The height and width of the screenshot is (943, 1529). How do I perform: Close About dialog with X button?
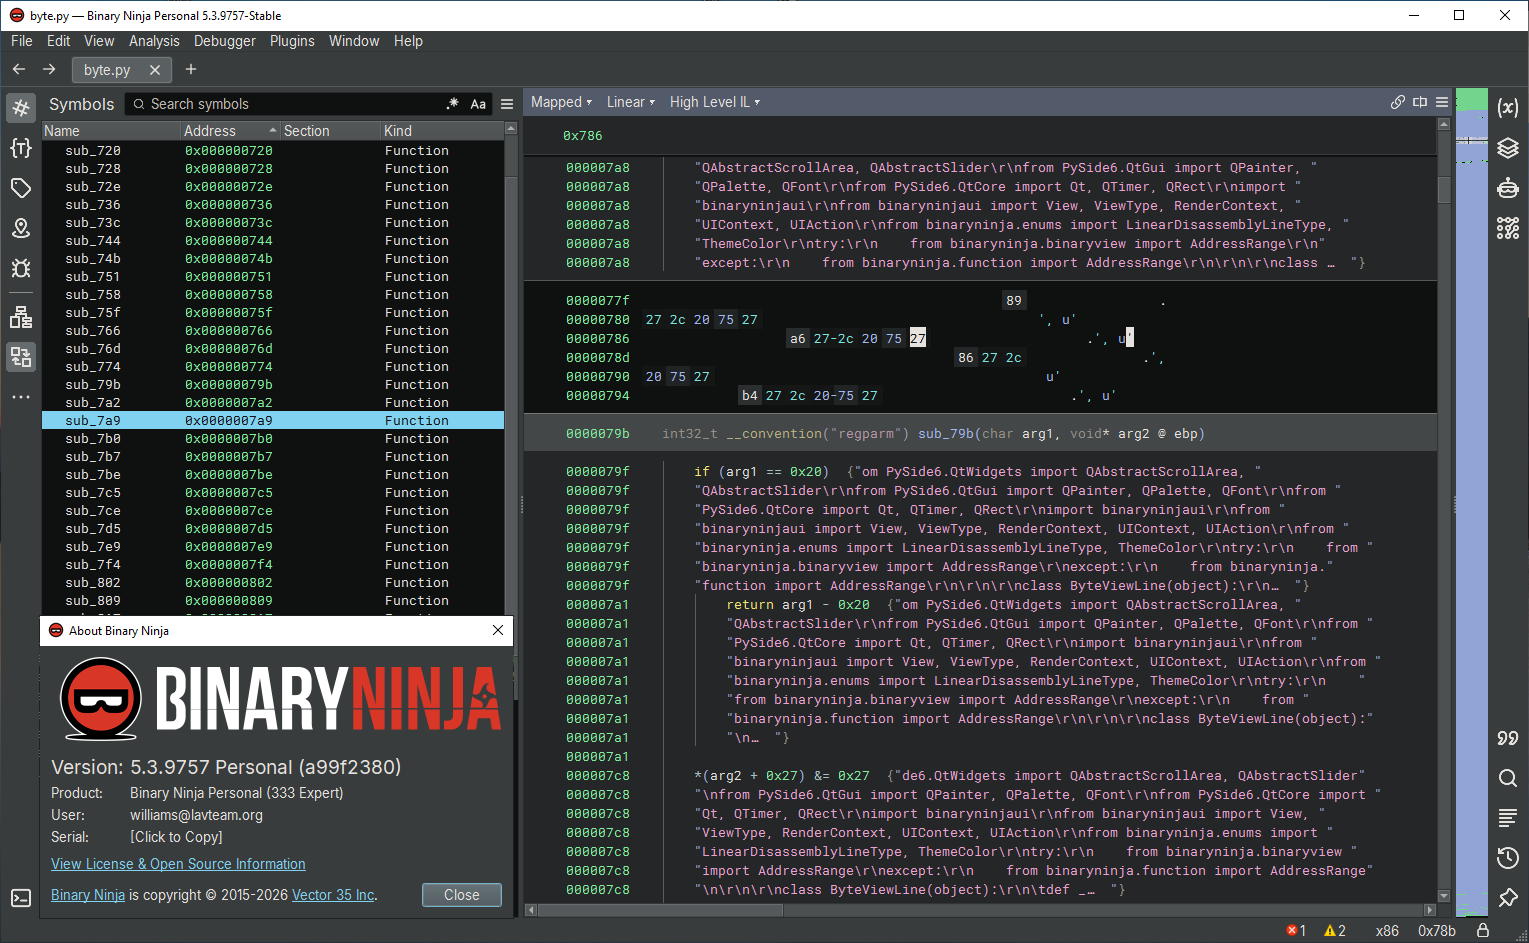pyautogui.click(x=498, y=630)
